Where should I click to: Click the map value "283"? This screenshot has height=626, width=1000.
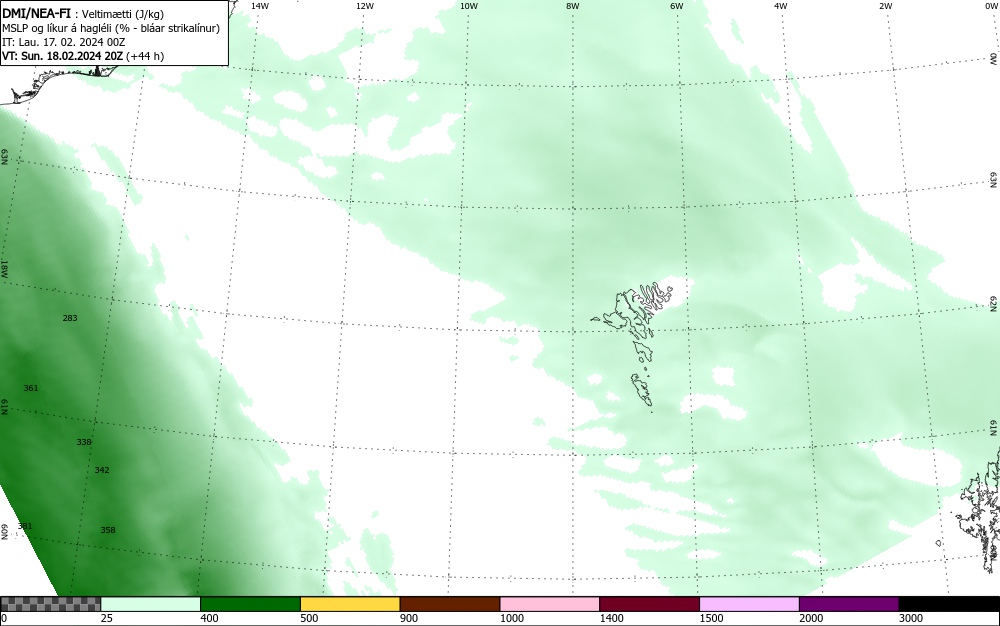pos(70,317)
